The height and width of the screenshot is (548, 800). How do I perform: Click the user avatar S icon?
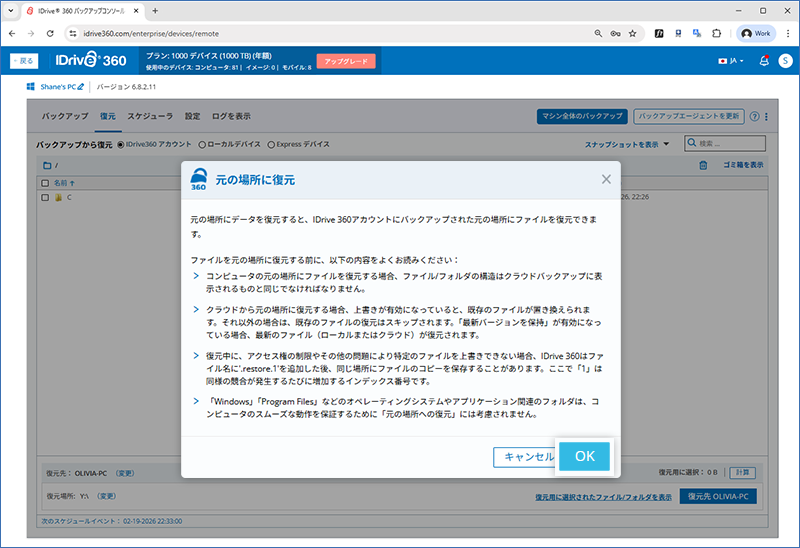tap(785, 61)
